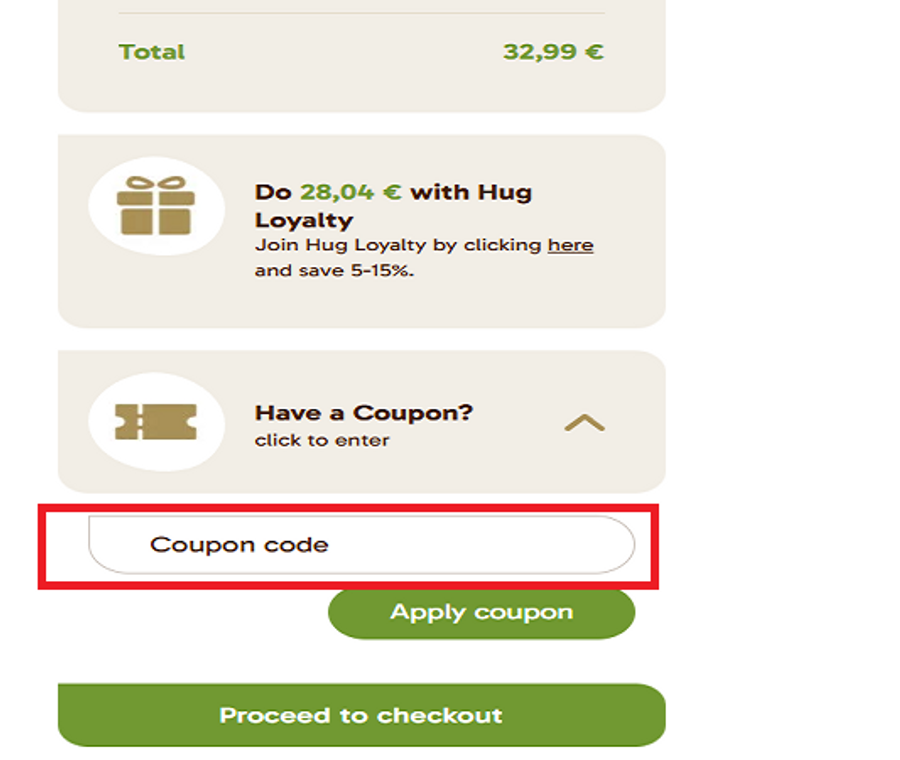Click the "Do" word in the loyalty heading

pyautogui.click(x=273, y=192)
